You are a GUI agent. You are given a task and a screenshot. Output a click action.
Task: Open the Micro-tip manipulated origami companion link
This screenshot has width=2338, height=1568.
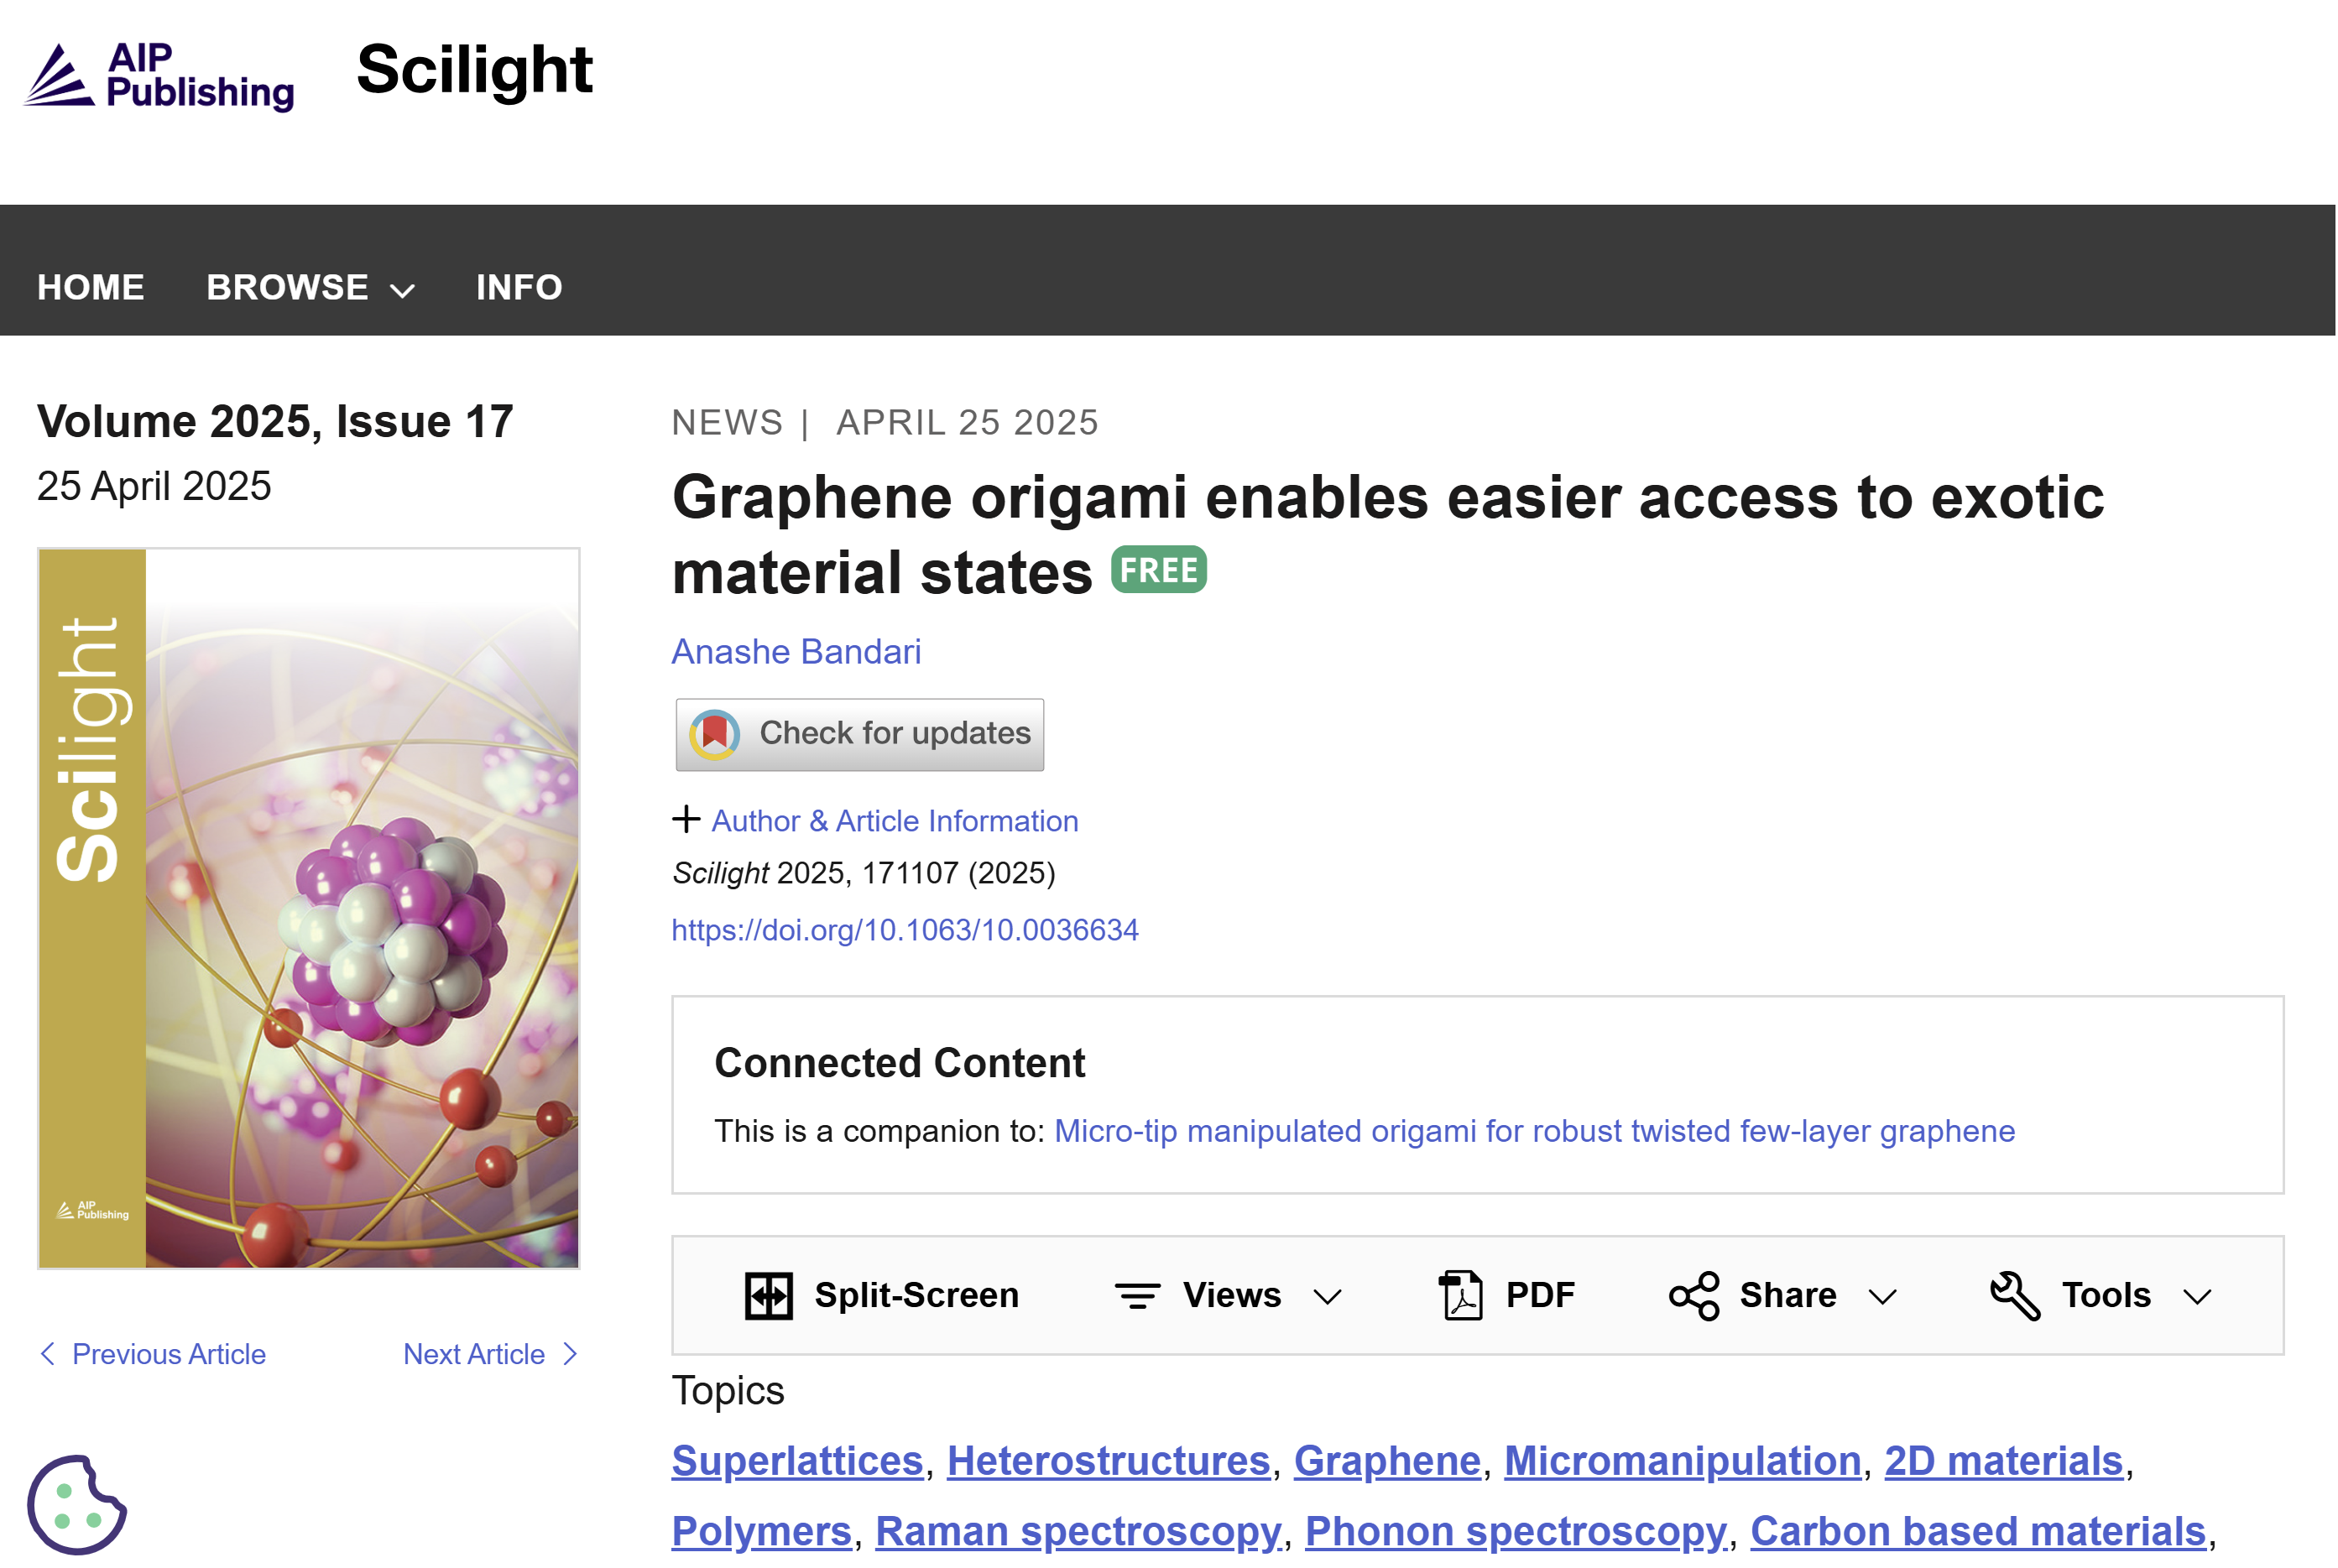point(1534,1131)
